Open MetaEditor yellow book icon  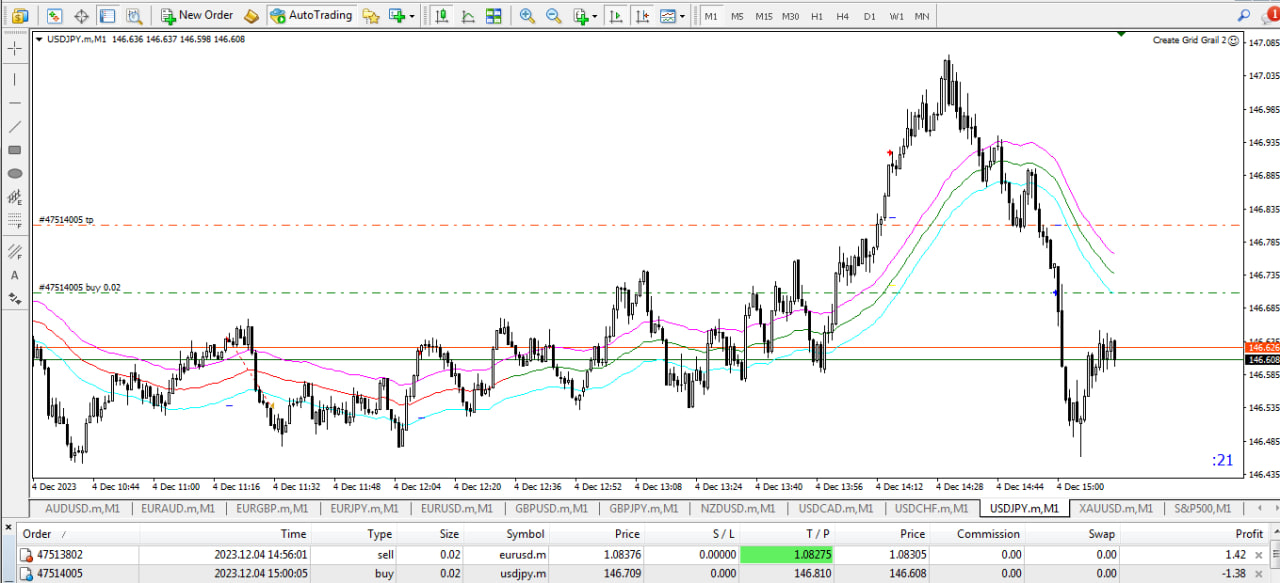click(251, 15)
